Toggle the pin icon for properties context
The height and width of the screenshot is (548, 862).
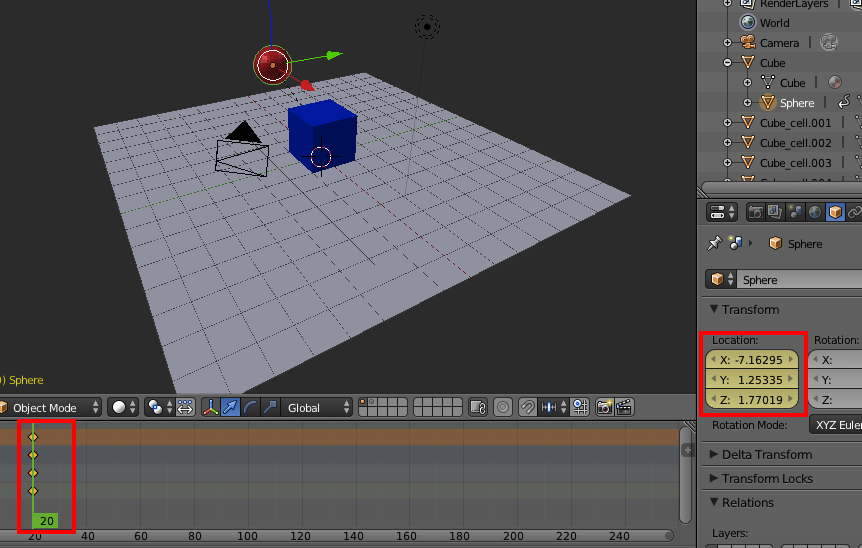pos(715,243)
